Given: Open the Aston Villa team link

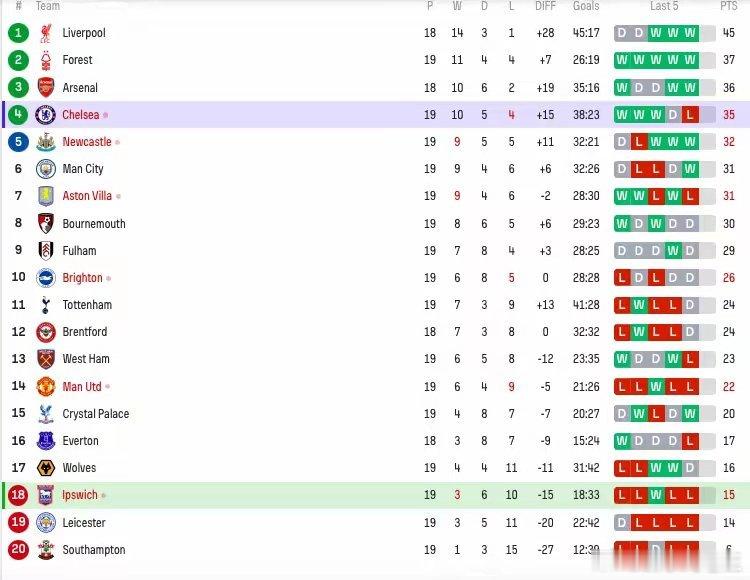Looking at the screenshot, I should pos(87,196).
